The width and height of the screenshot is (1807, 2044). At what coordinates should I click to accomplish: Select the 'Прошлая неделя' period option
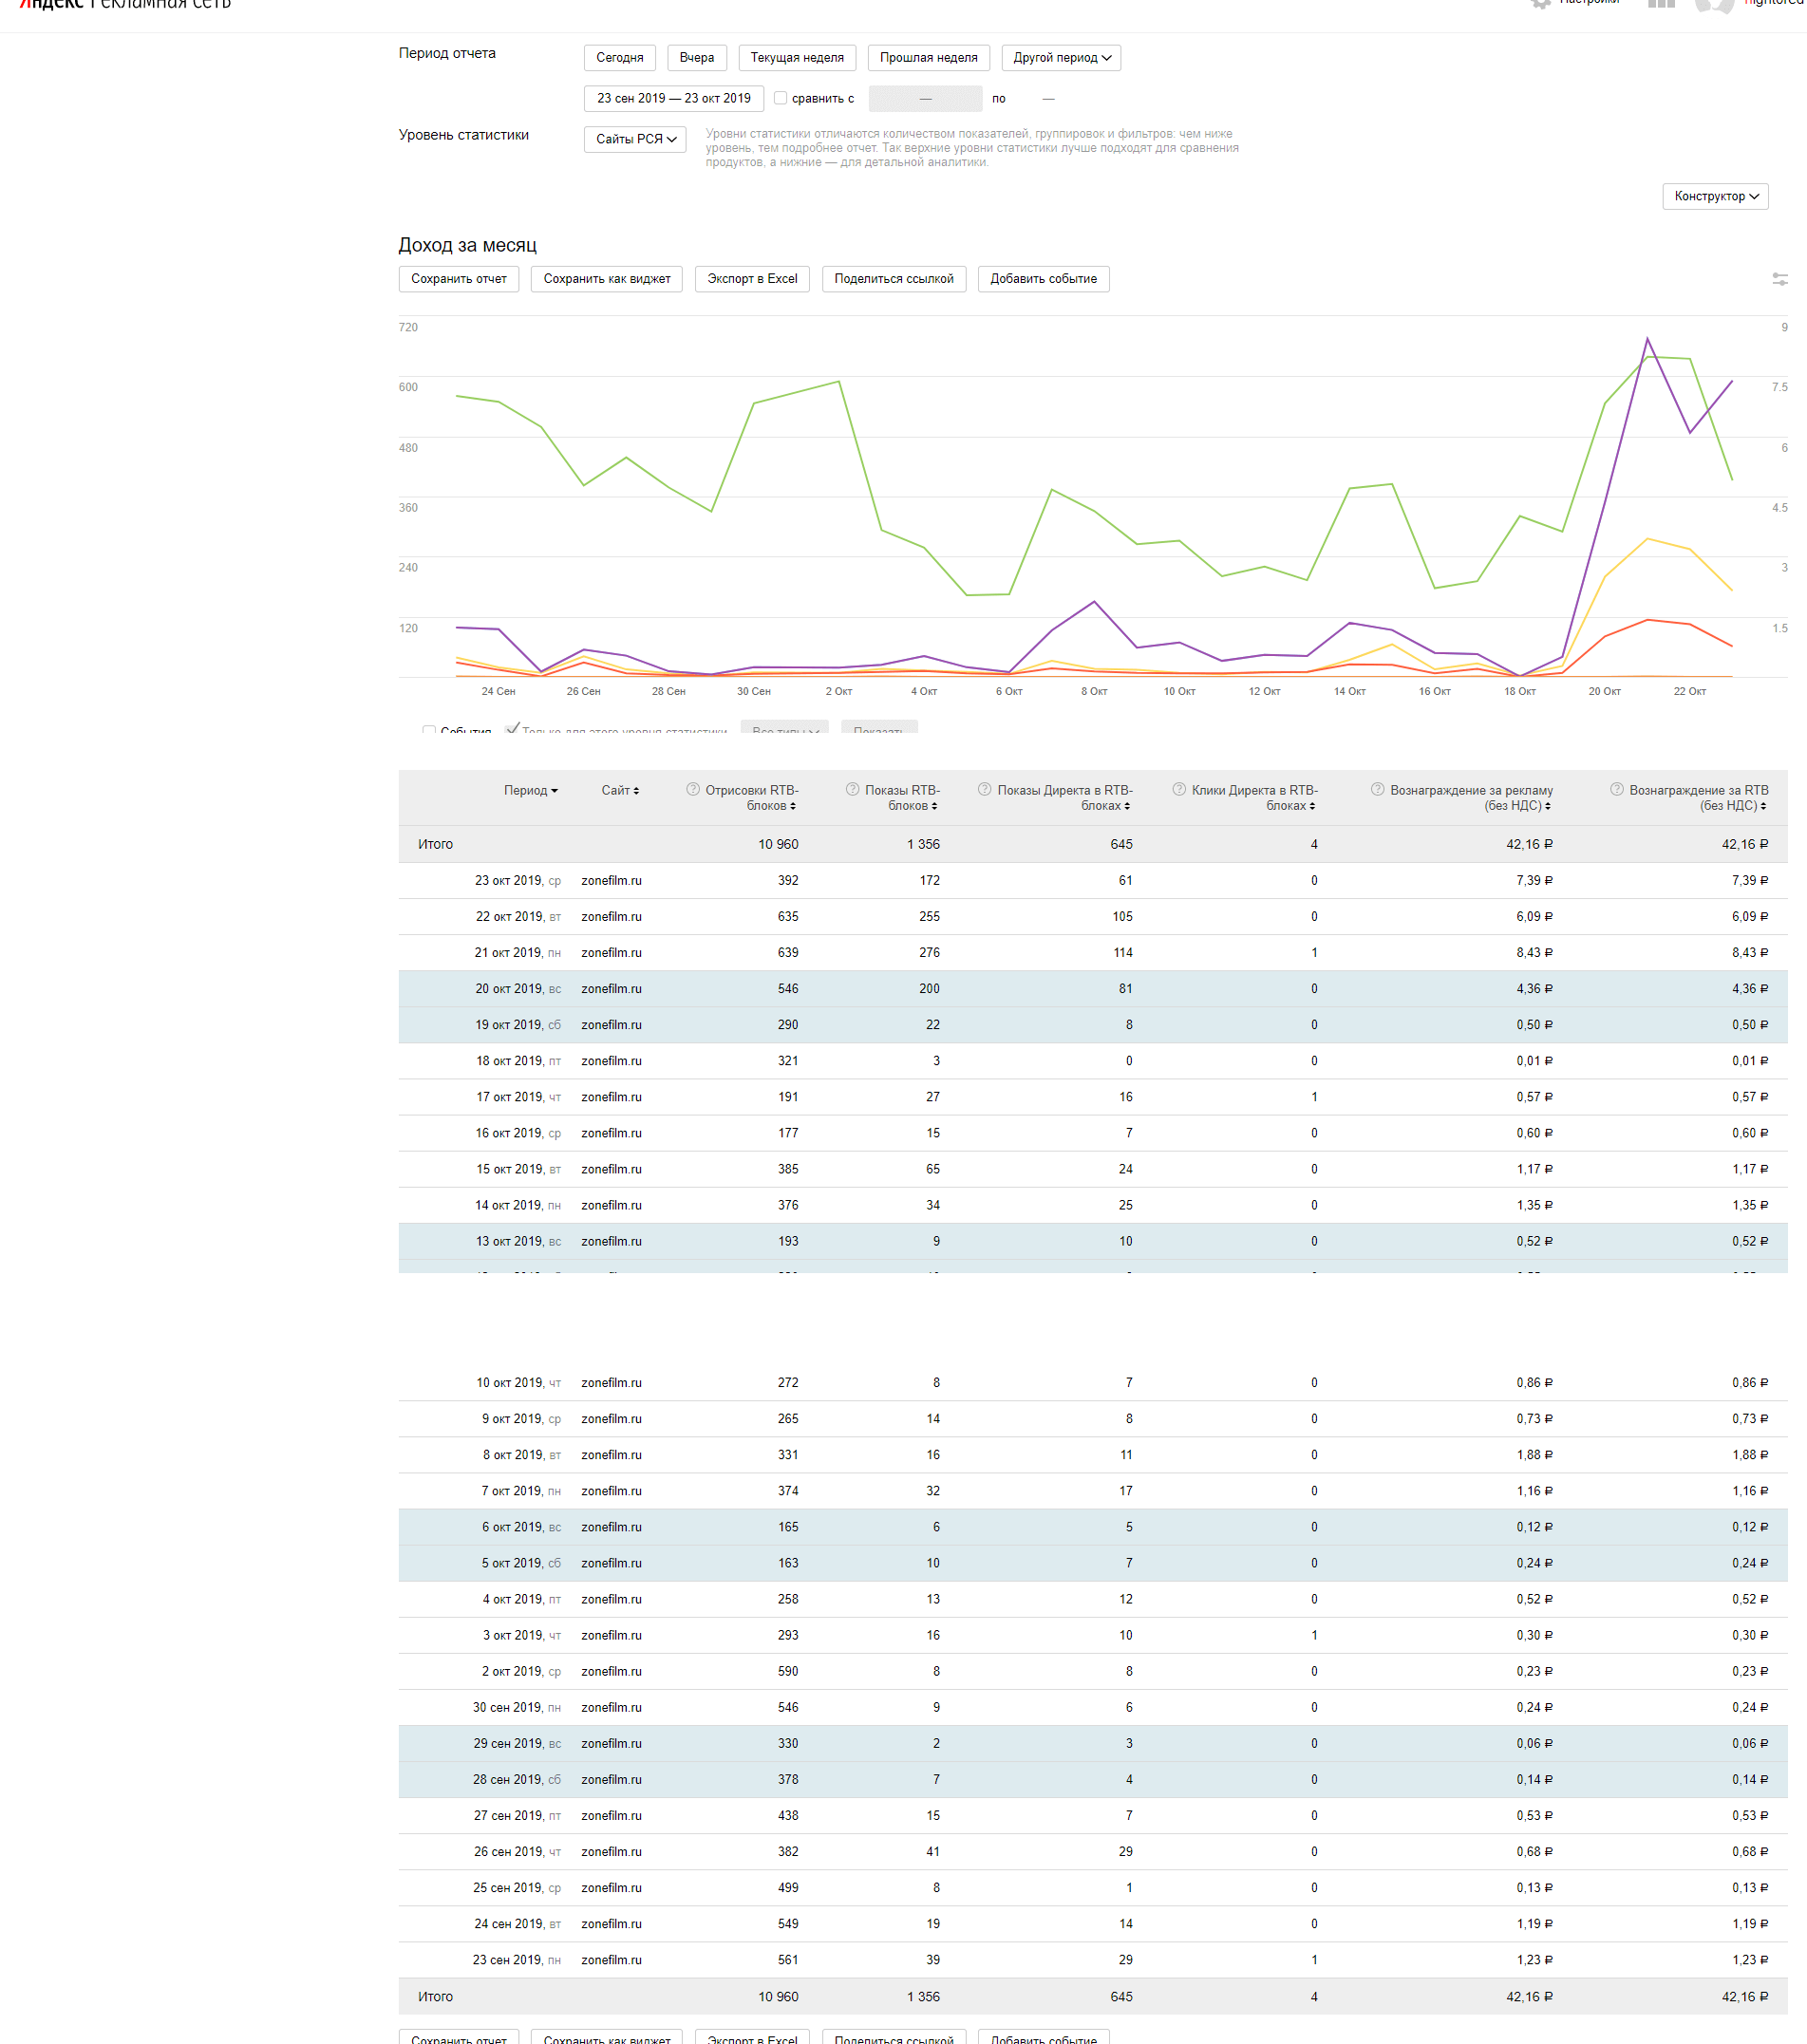(x=928, y=58)
